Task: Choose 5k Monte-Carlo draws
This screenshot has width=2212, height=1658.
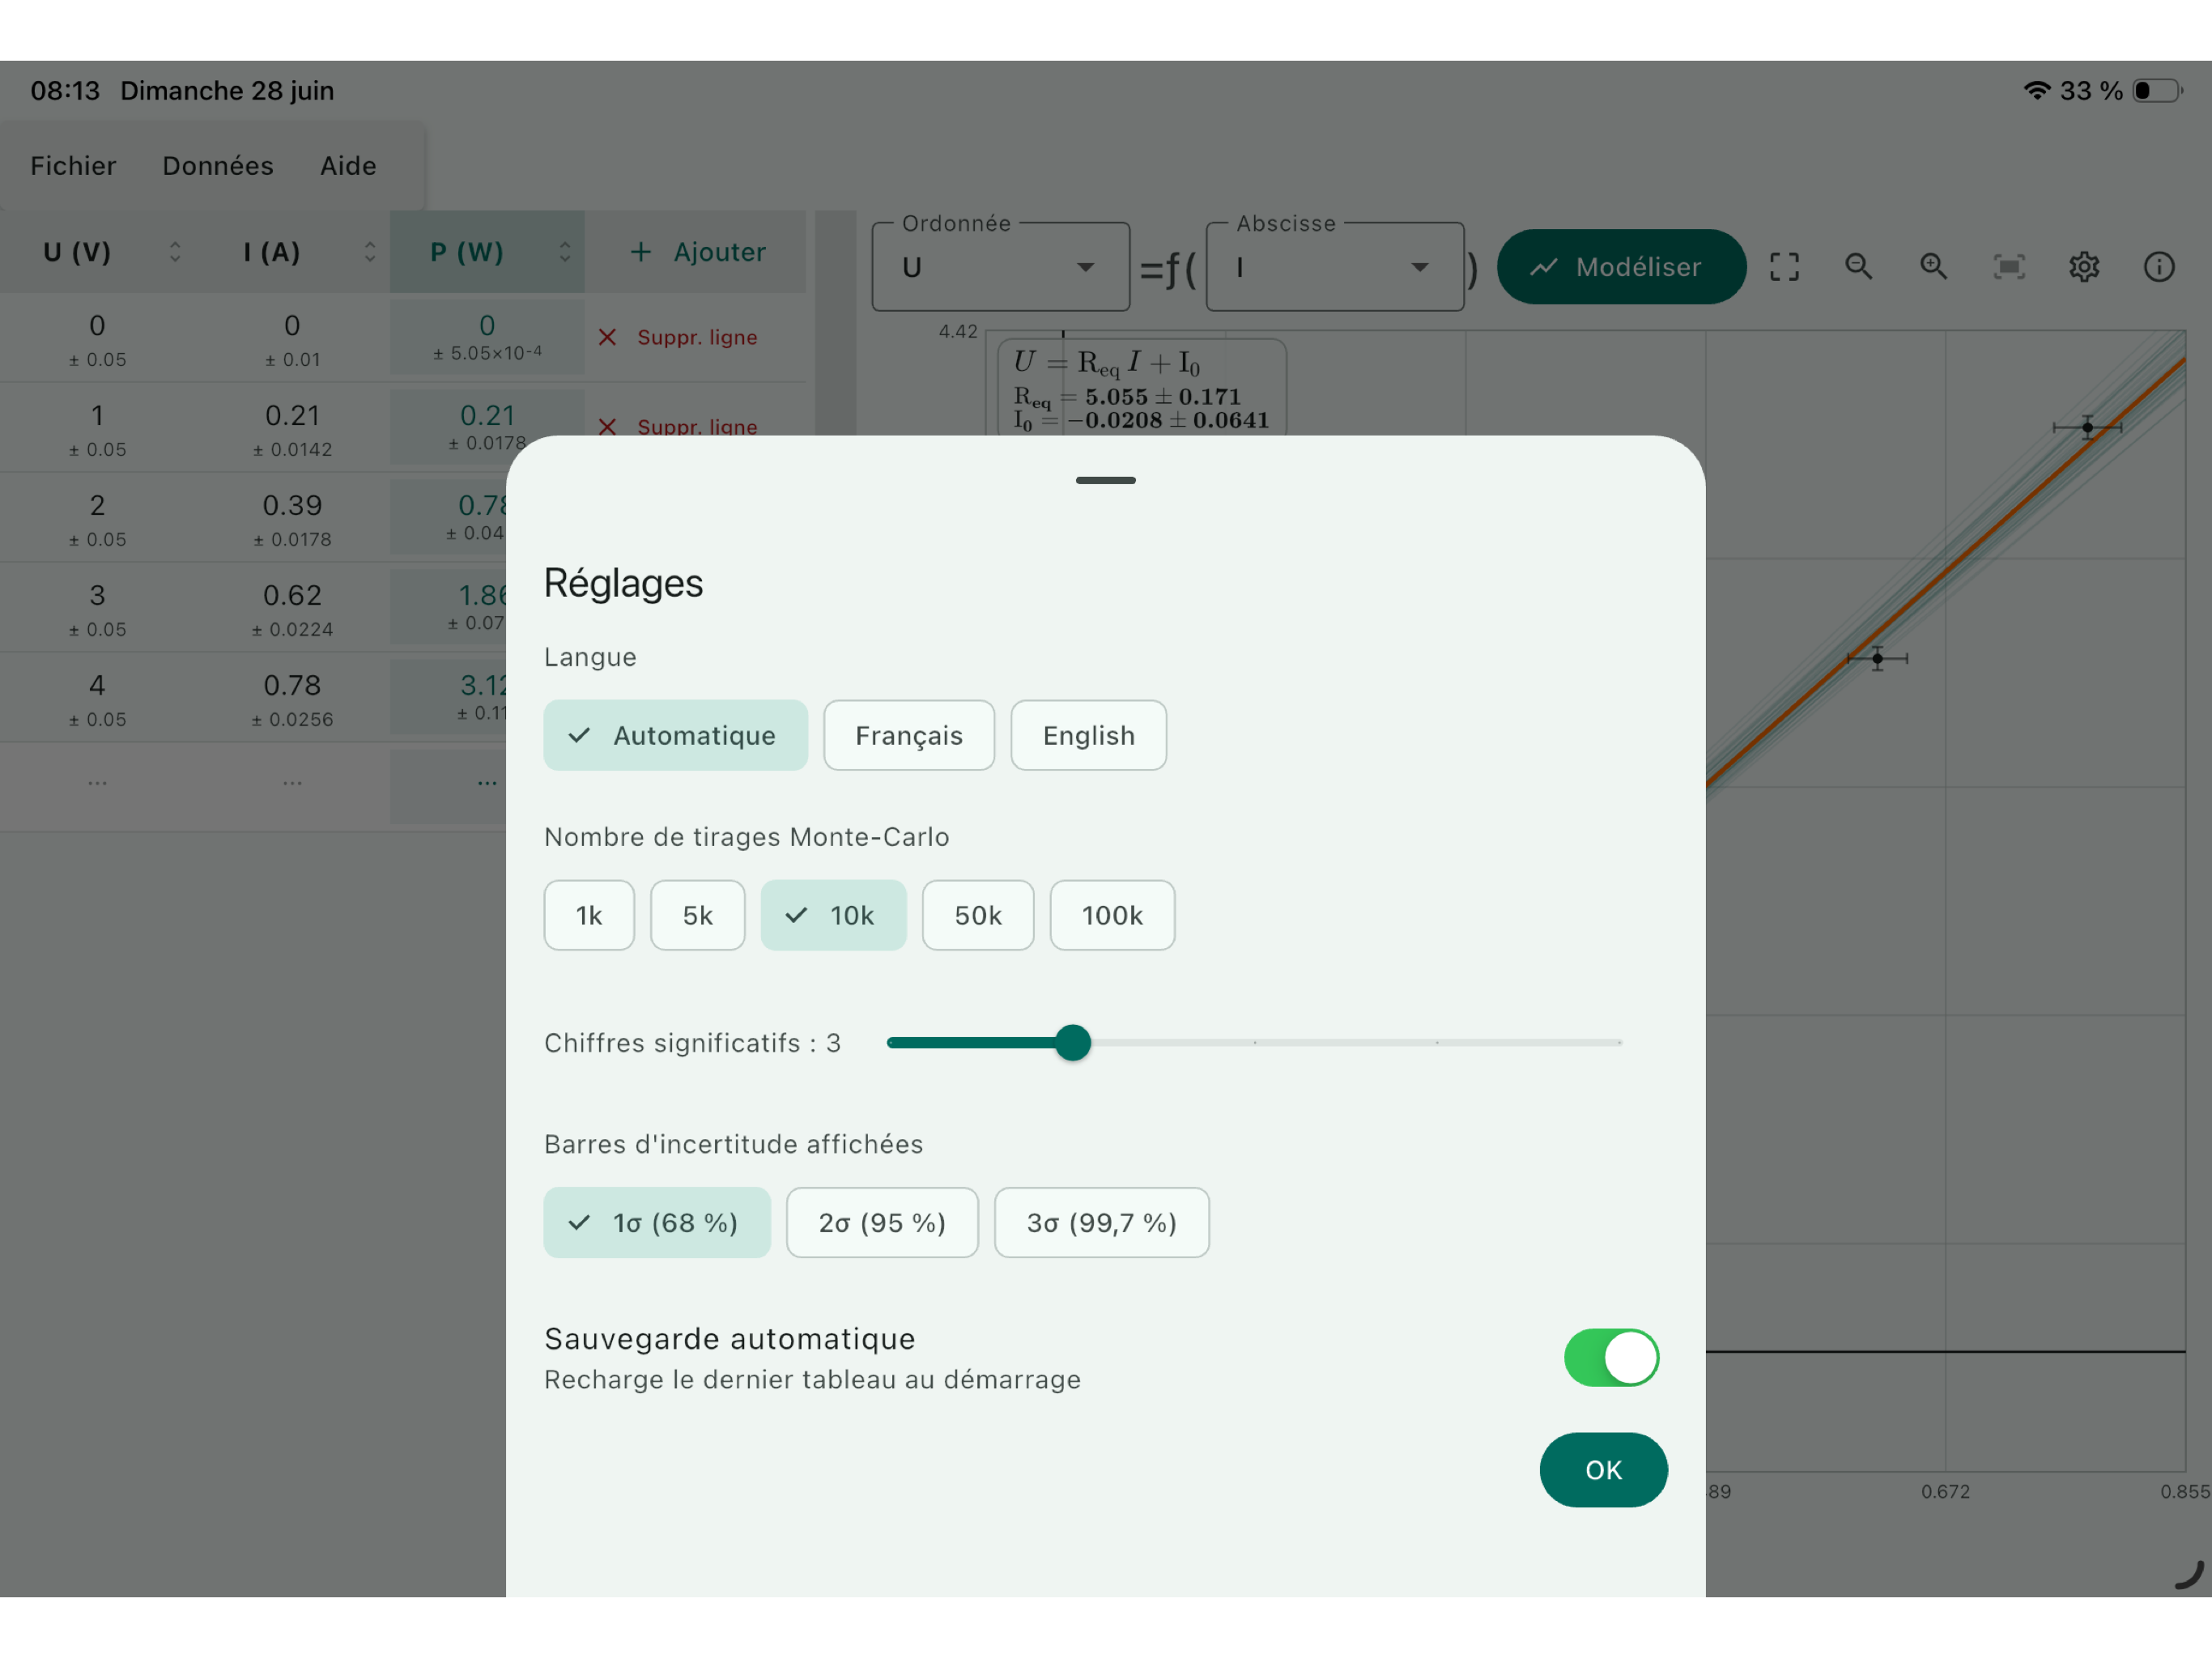Action: click(697, 915)
